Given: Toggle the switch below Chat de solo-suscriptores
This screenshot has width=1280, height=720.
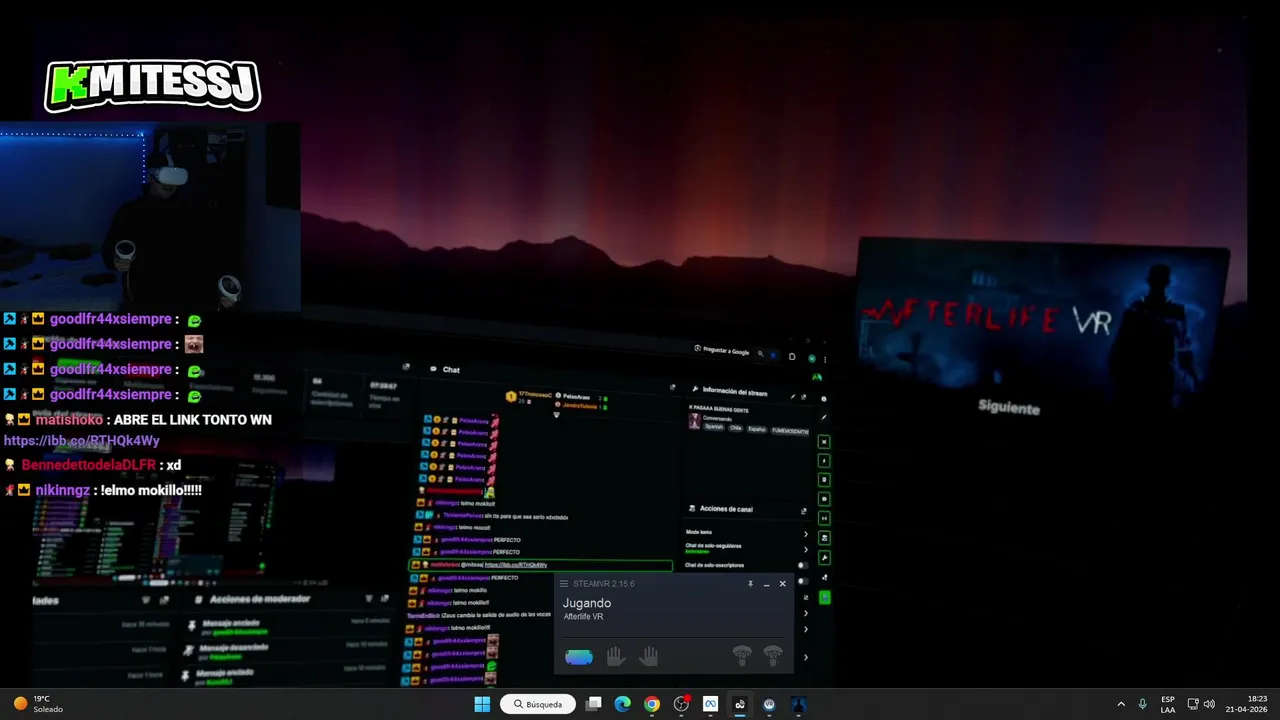Looking at the screenshot, I should [801, 581].
